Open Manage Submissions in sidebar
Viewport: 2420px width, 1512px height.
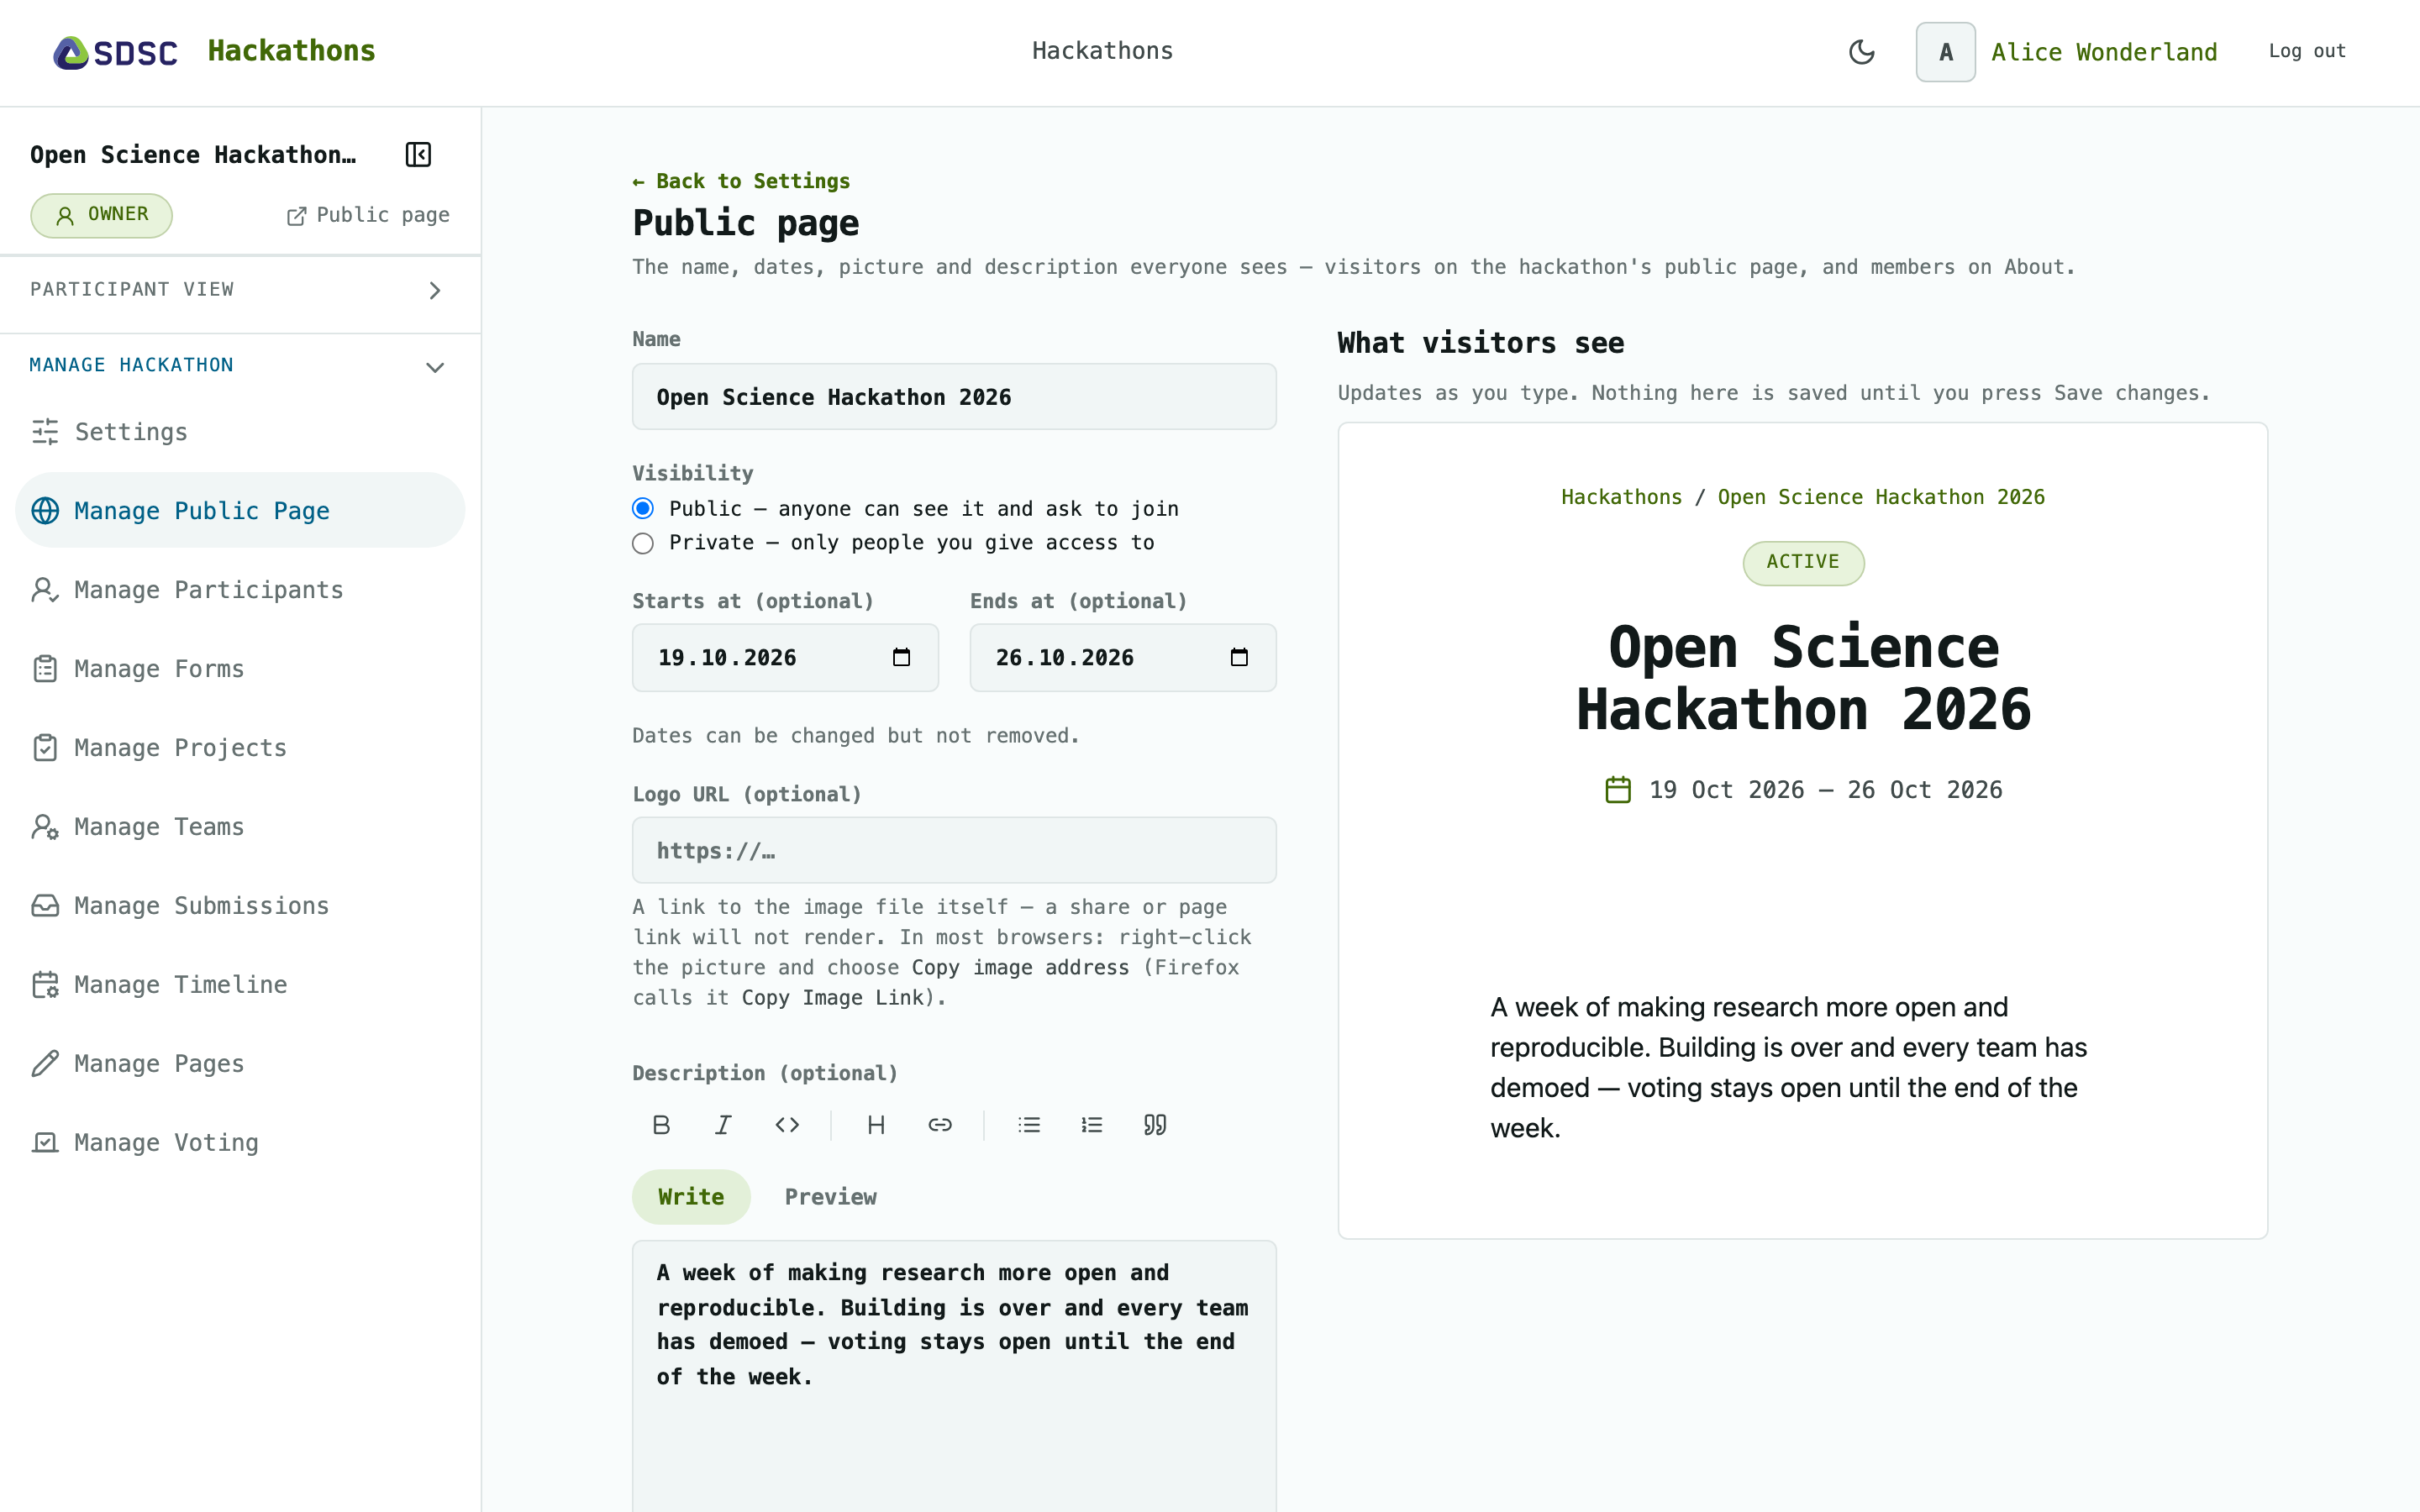[240, 906]
